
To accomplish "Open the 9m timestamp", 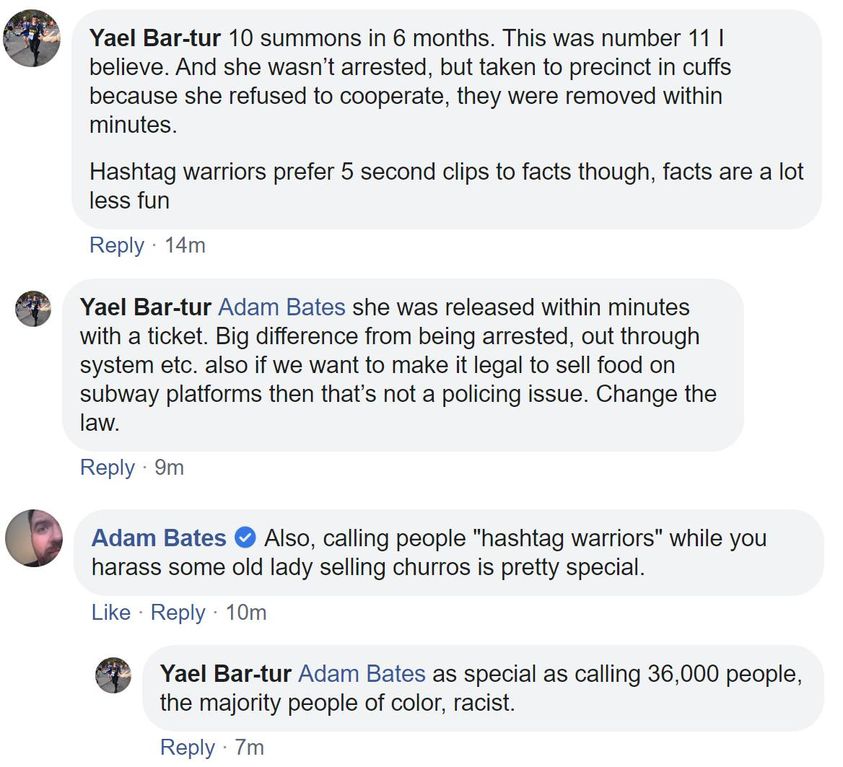I will [x=169, y=468].
